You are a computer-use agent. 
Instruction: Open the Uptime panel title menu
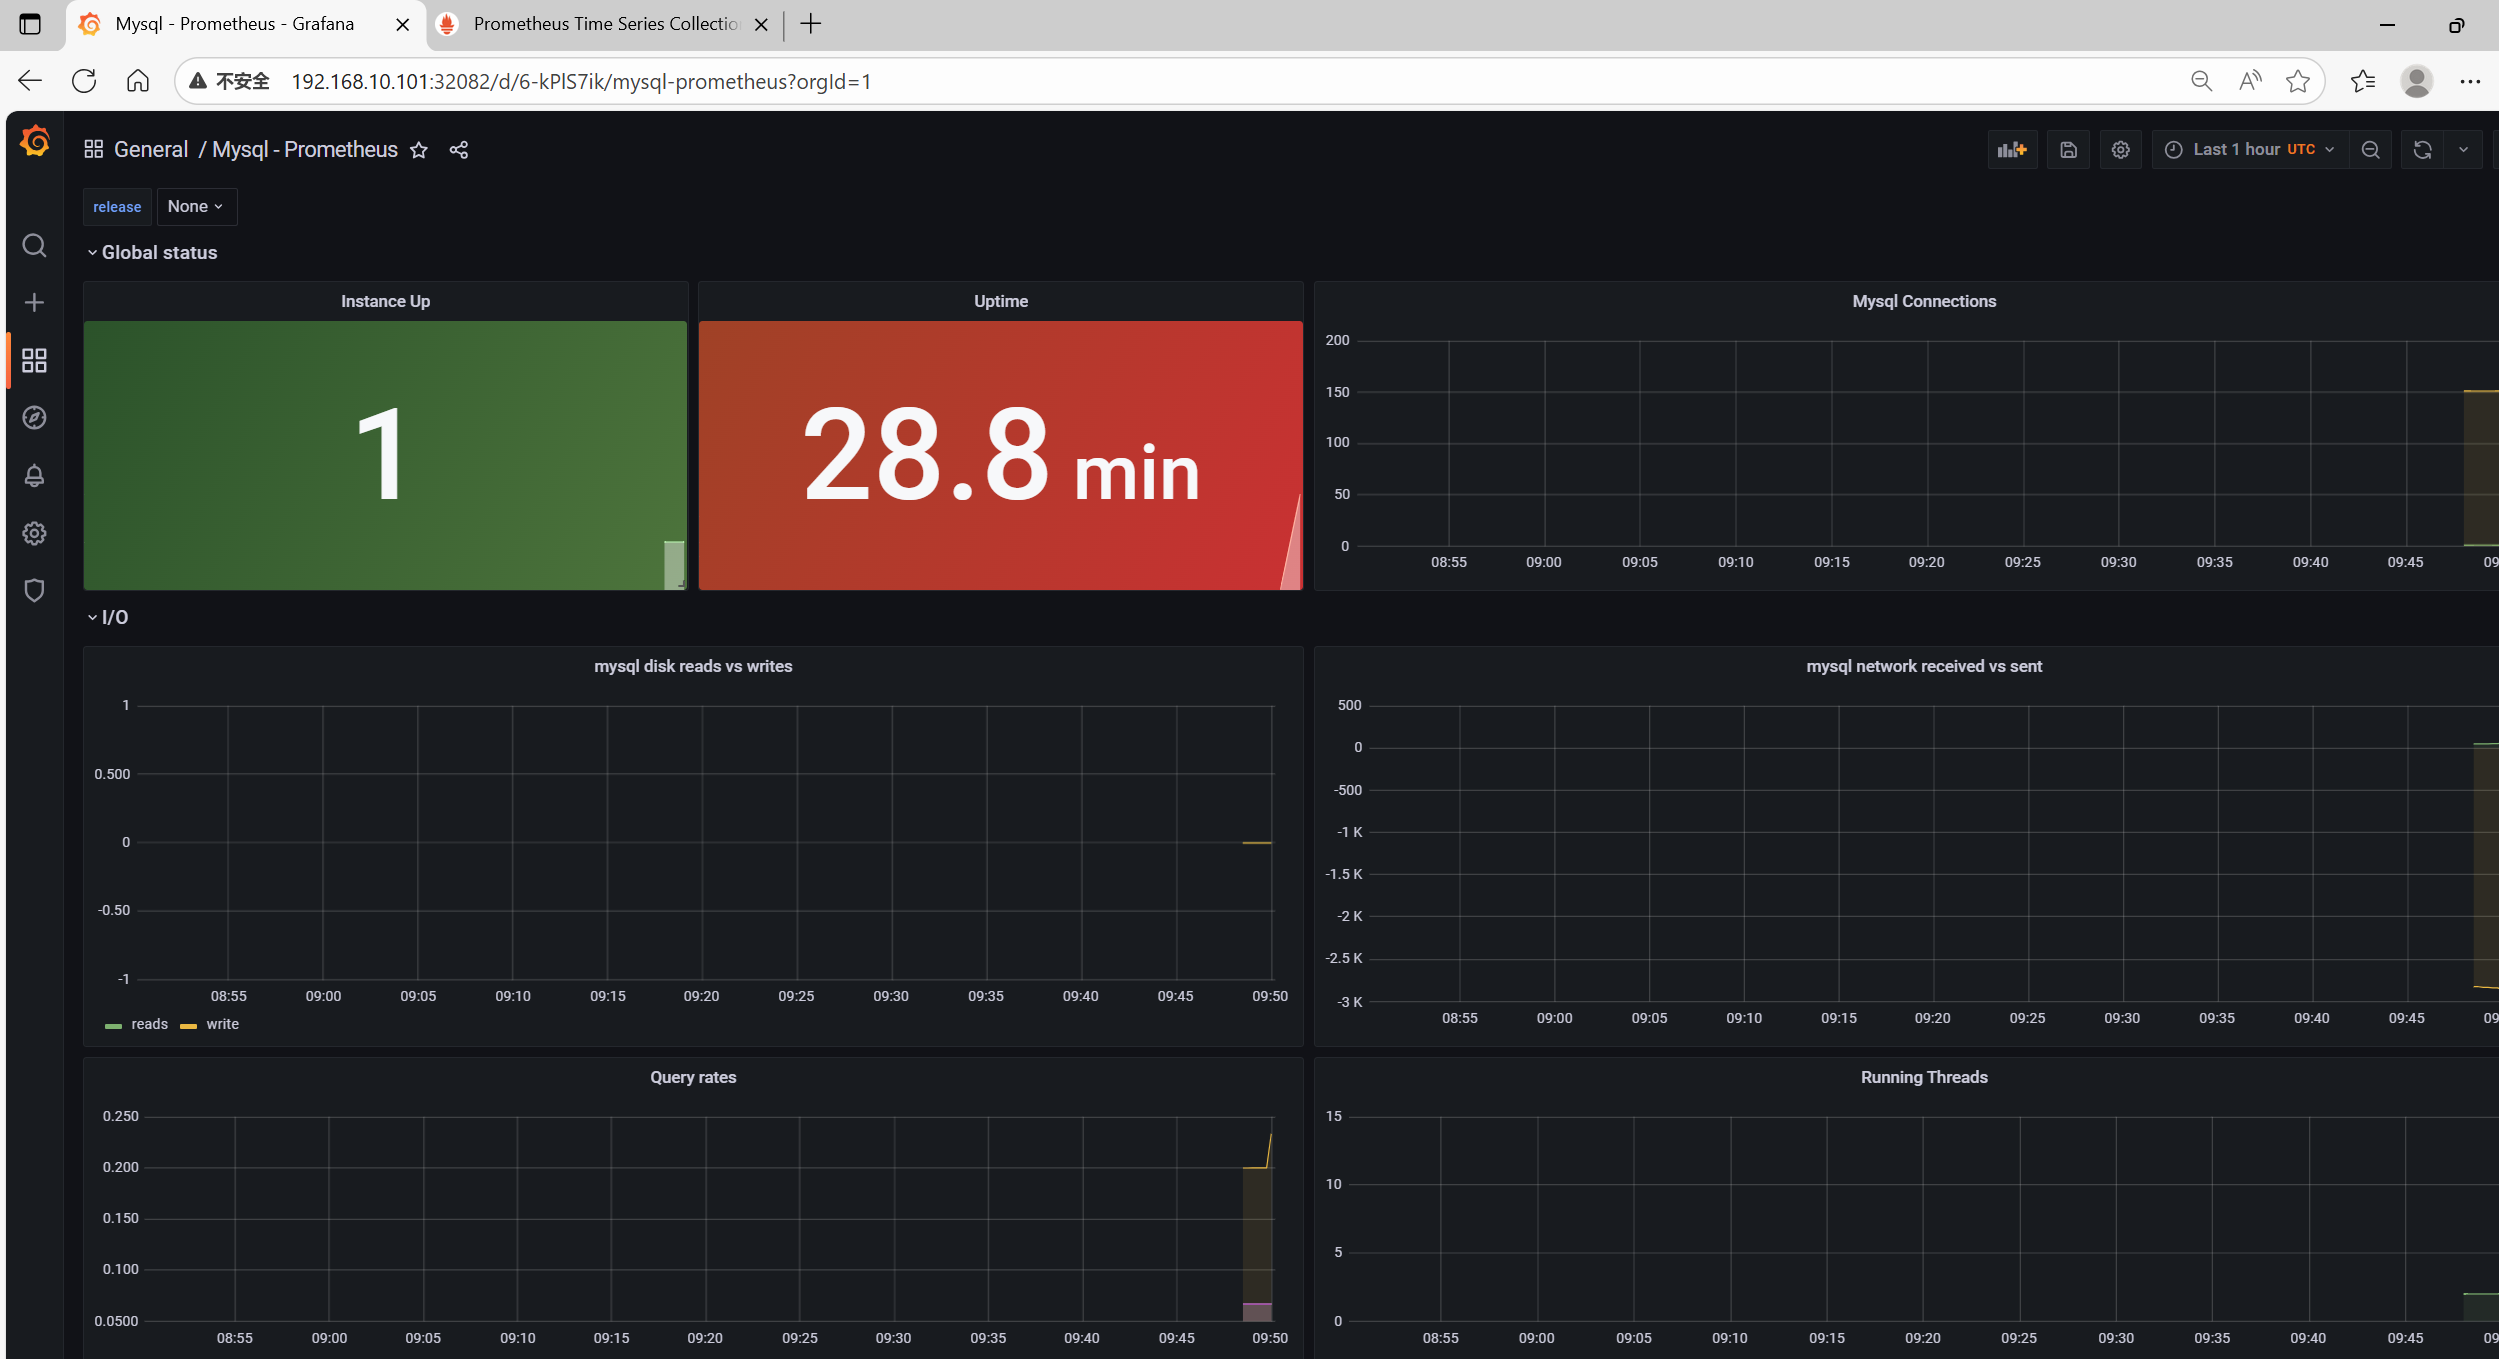1001,301
